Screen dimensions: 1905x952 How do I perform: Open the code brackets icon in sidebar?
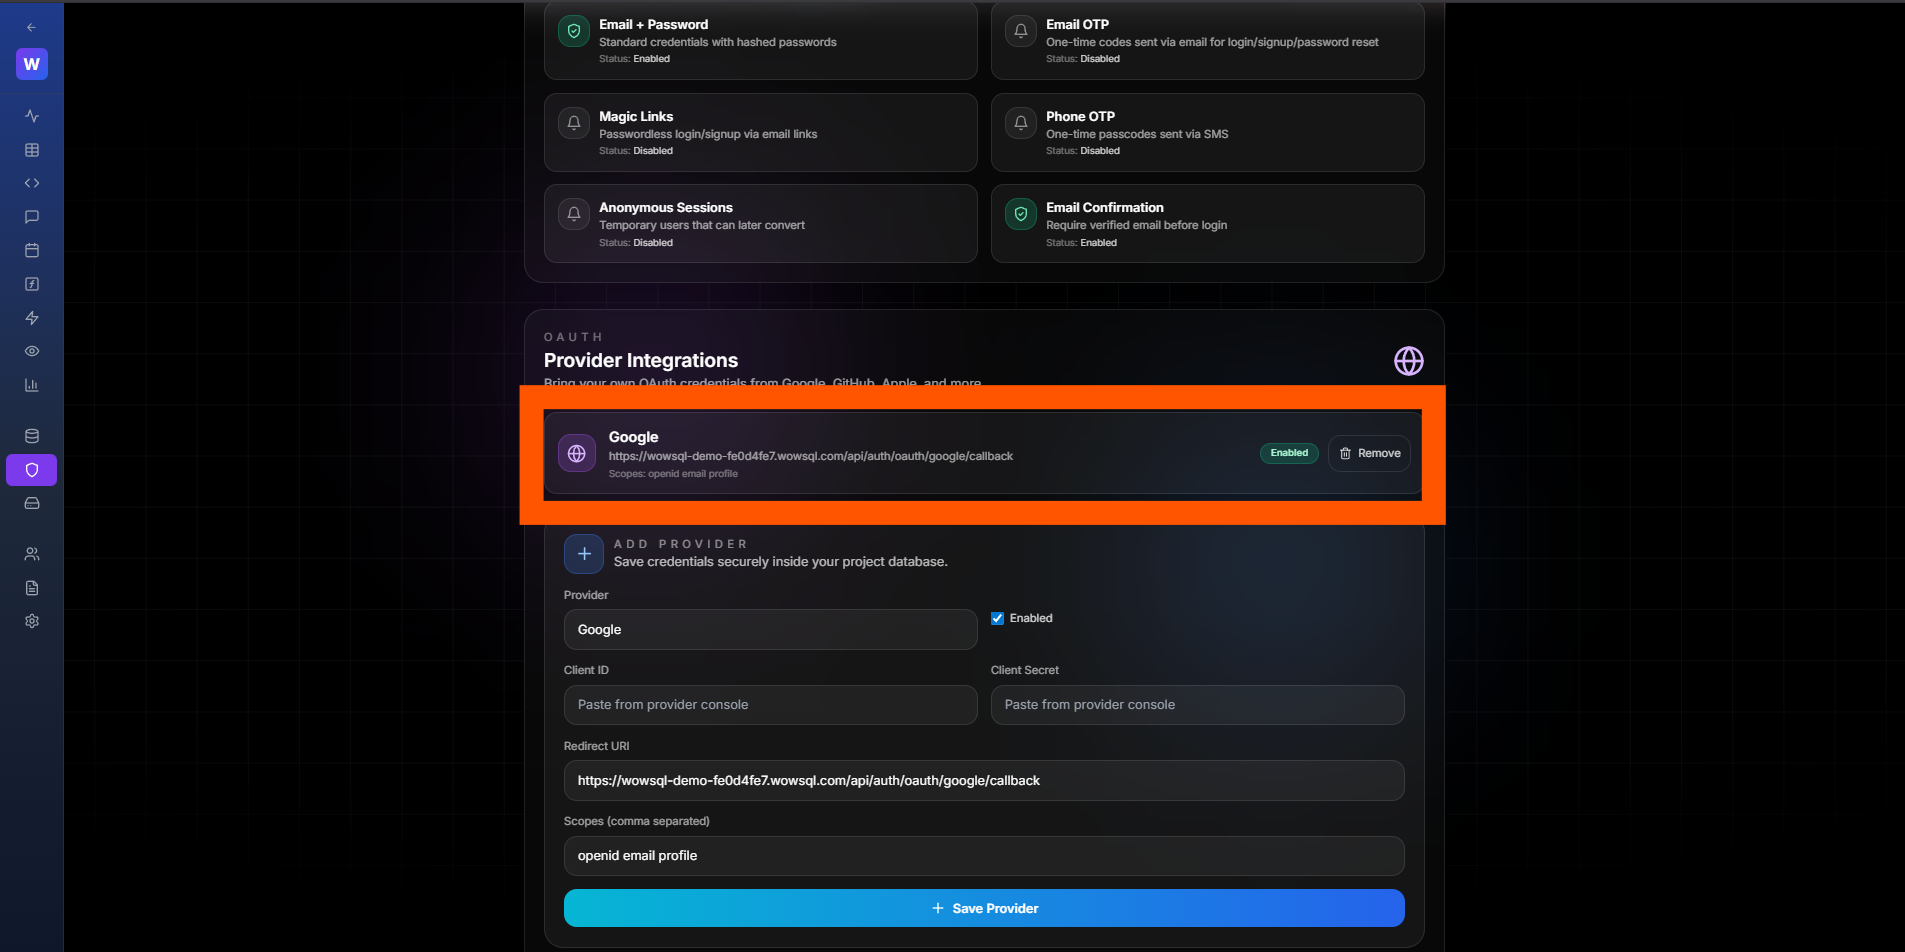(32, 183)
